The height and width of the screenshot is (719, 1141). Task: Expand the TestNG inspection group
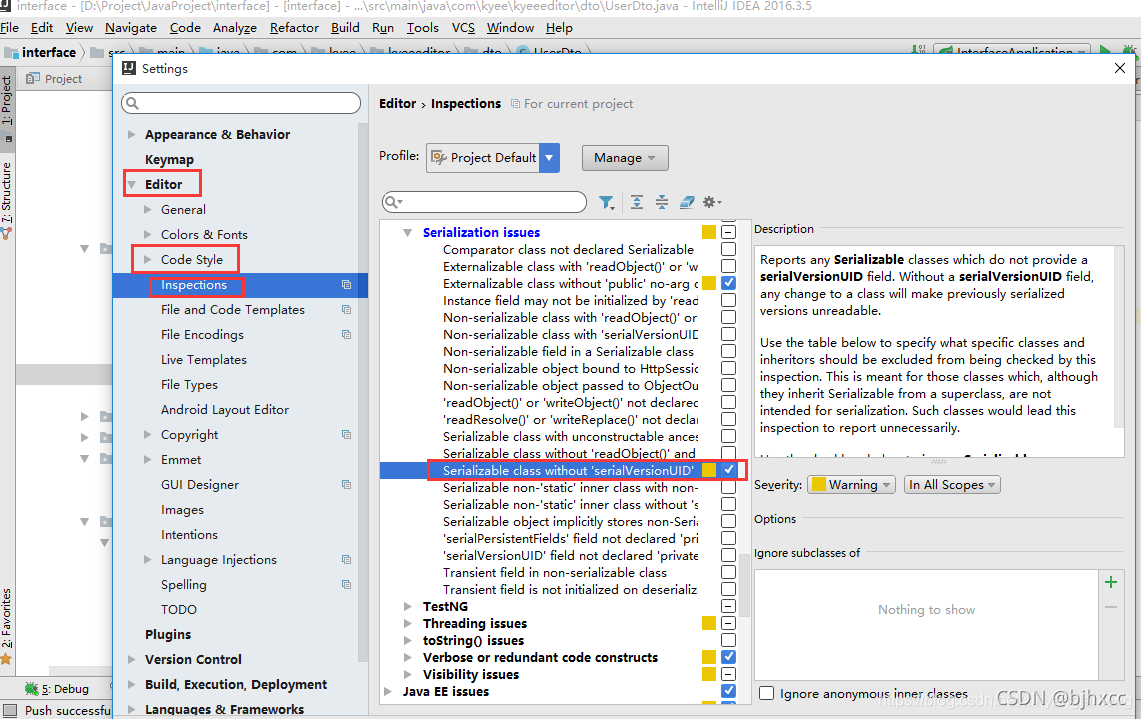click(408, 606)
